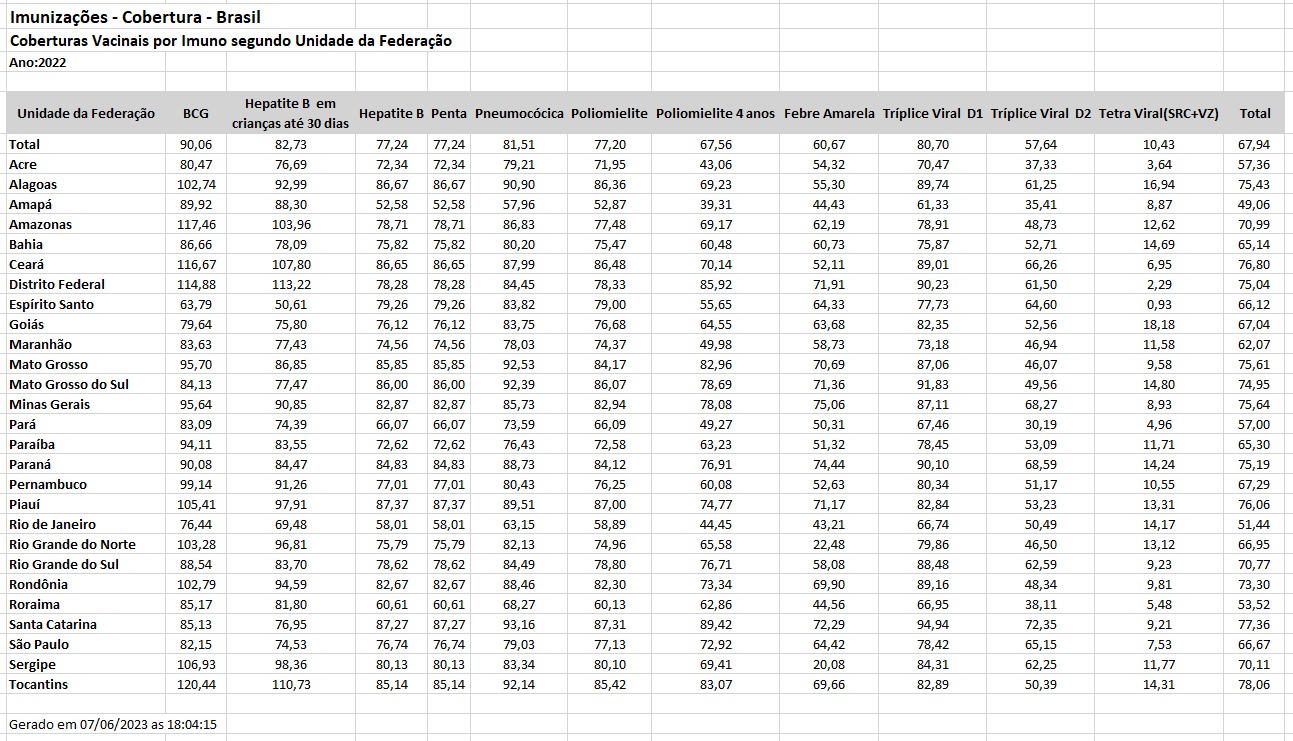This screenshot has height=741, width=1293.
Task: Select Goiás Tetra Viral value 18,18
Action: tap(1159, 324)
